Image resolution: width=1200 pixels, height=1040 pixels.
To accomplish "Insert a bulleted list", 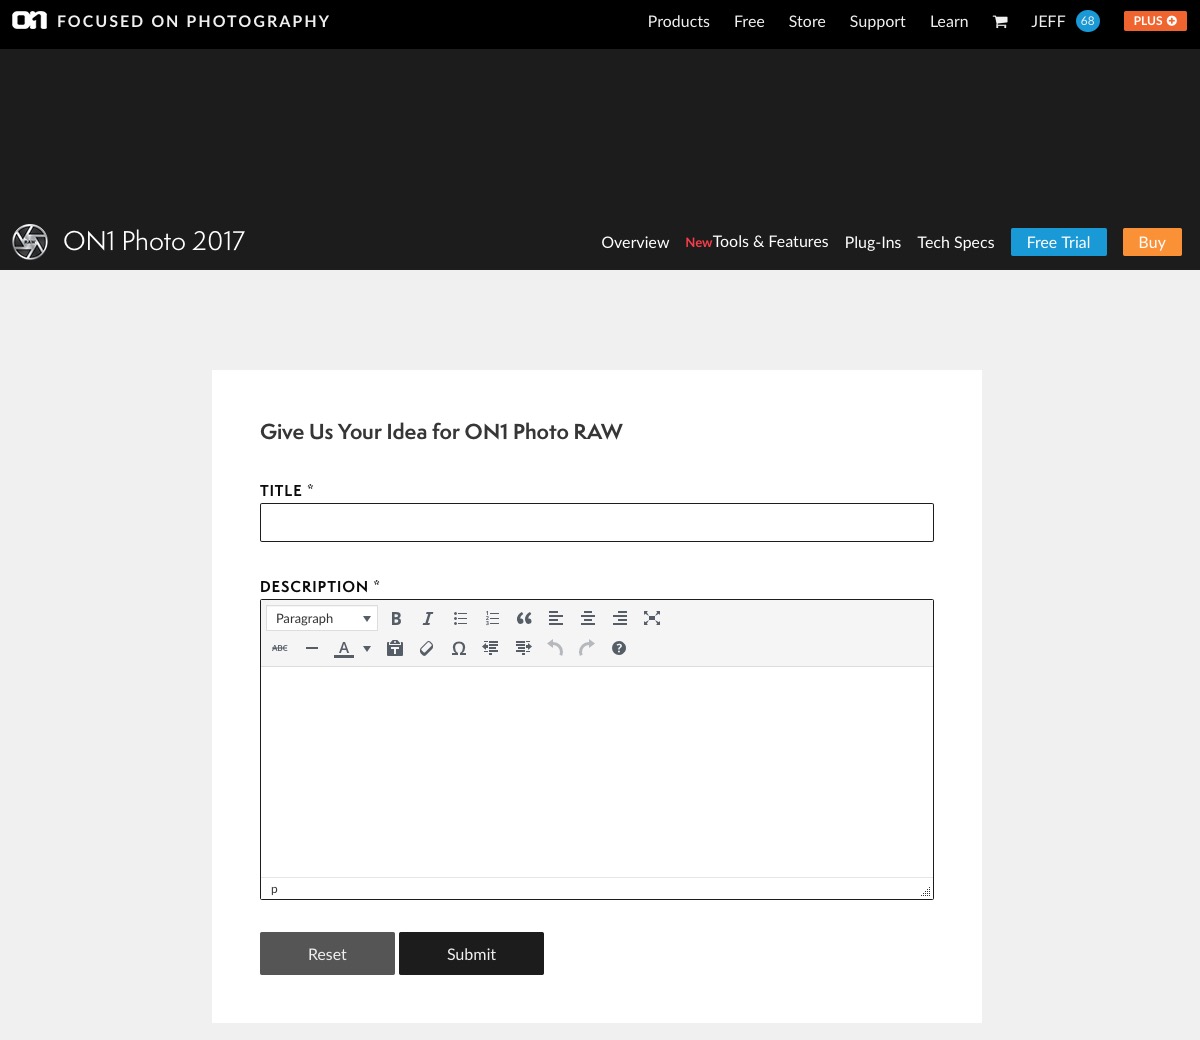I will click(460, 619).
